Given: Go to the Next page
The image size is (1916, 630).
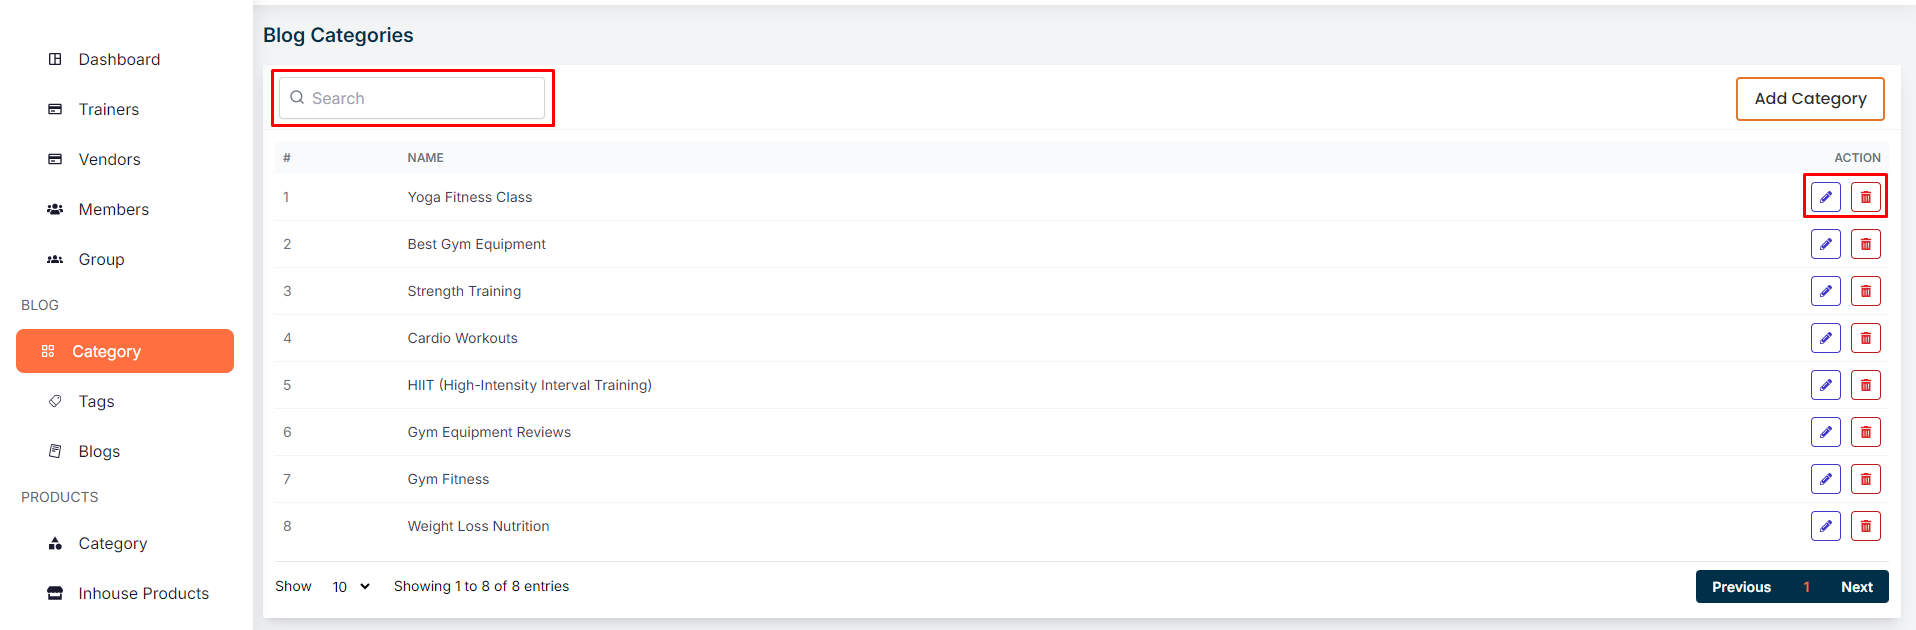Looking at the screenshot, I should click(1856, 587).
